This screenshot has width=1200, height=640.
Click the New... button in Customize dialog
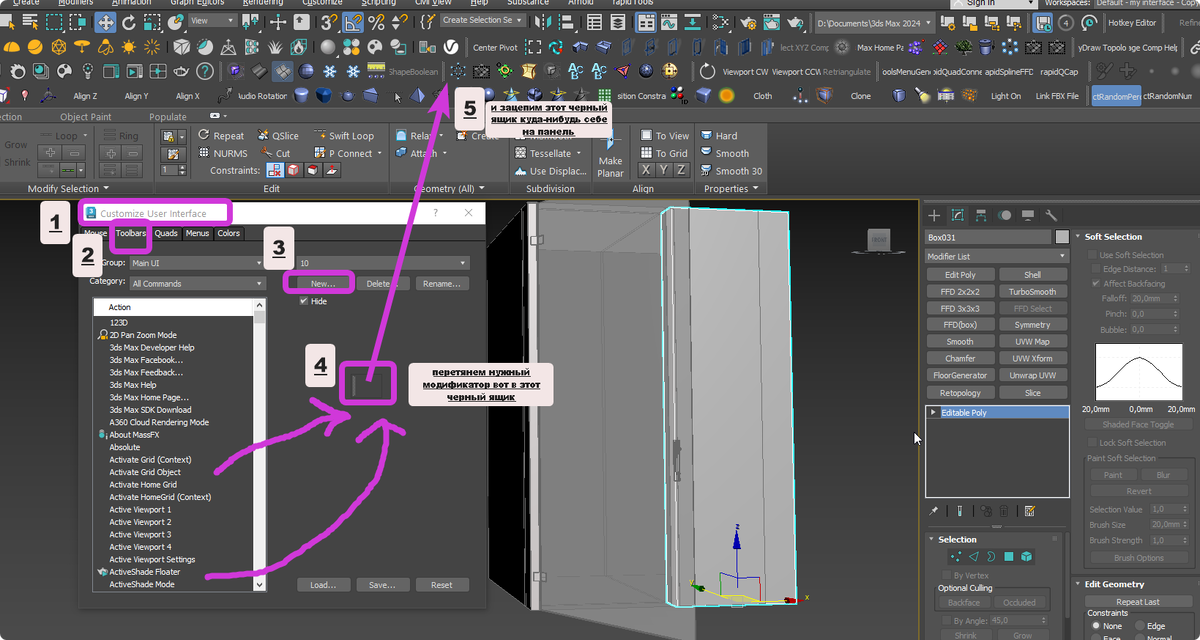click(323, 284)
